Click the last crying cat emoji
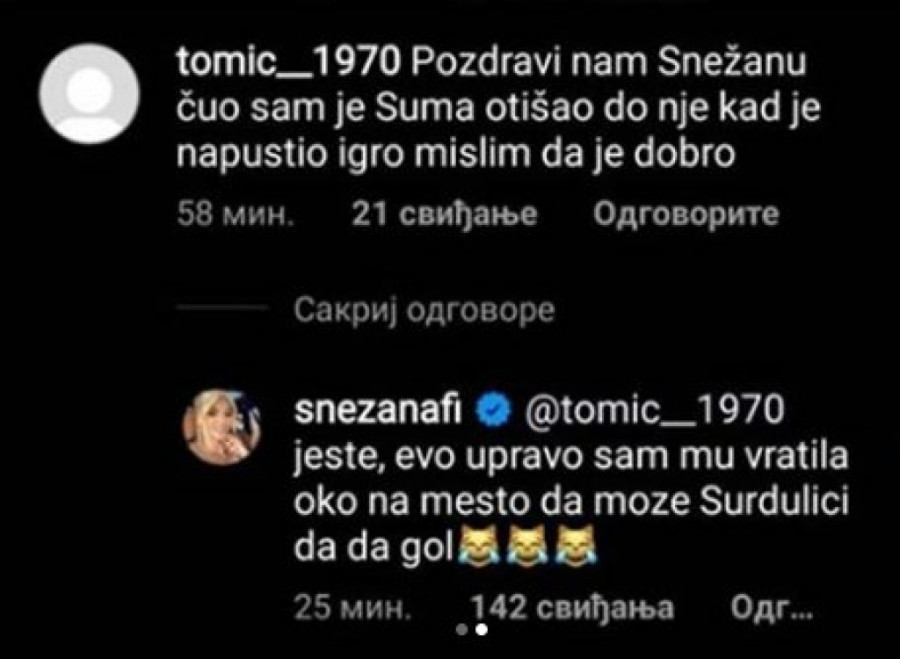900x659 pixels. [x=570, y=547]
